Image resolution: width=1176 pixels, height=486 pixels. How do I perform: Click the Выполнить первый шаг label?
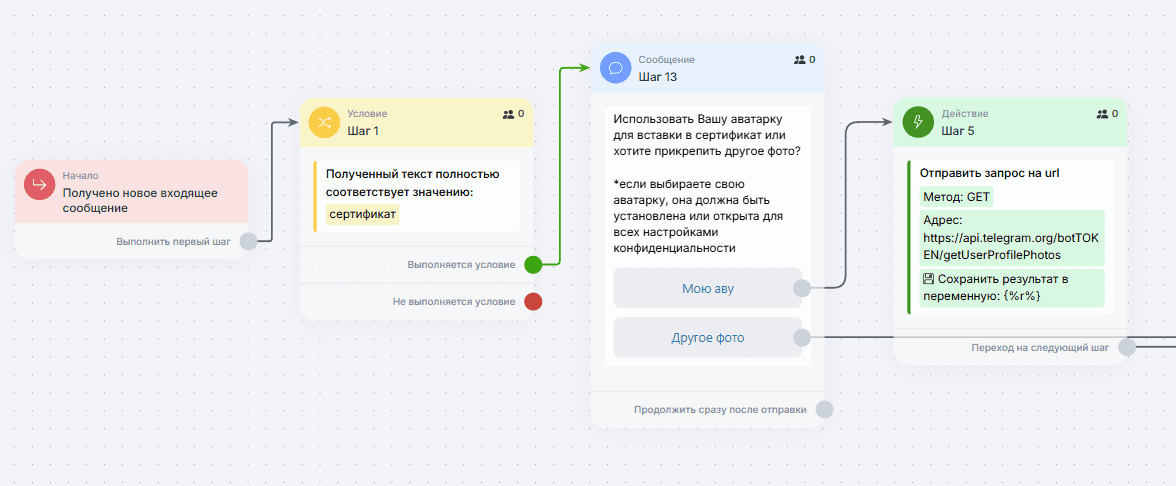[174, 242]
